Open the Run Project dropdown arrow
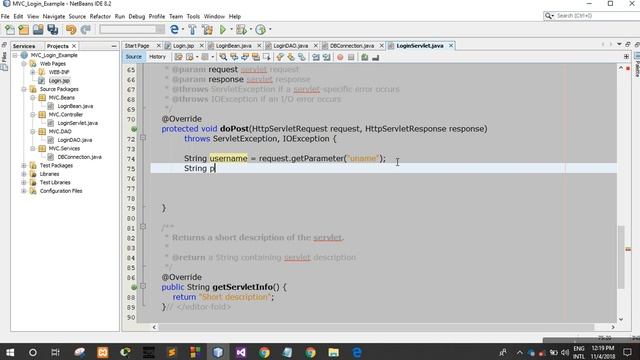This screenshot has width=640, height=360. (231, 29)
